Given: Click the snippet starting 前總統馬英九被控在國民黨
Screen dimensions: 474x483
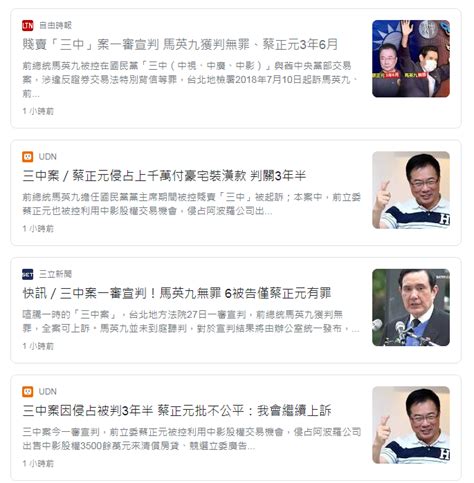Looking at the screenshot, I should (x=190, y=80).
